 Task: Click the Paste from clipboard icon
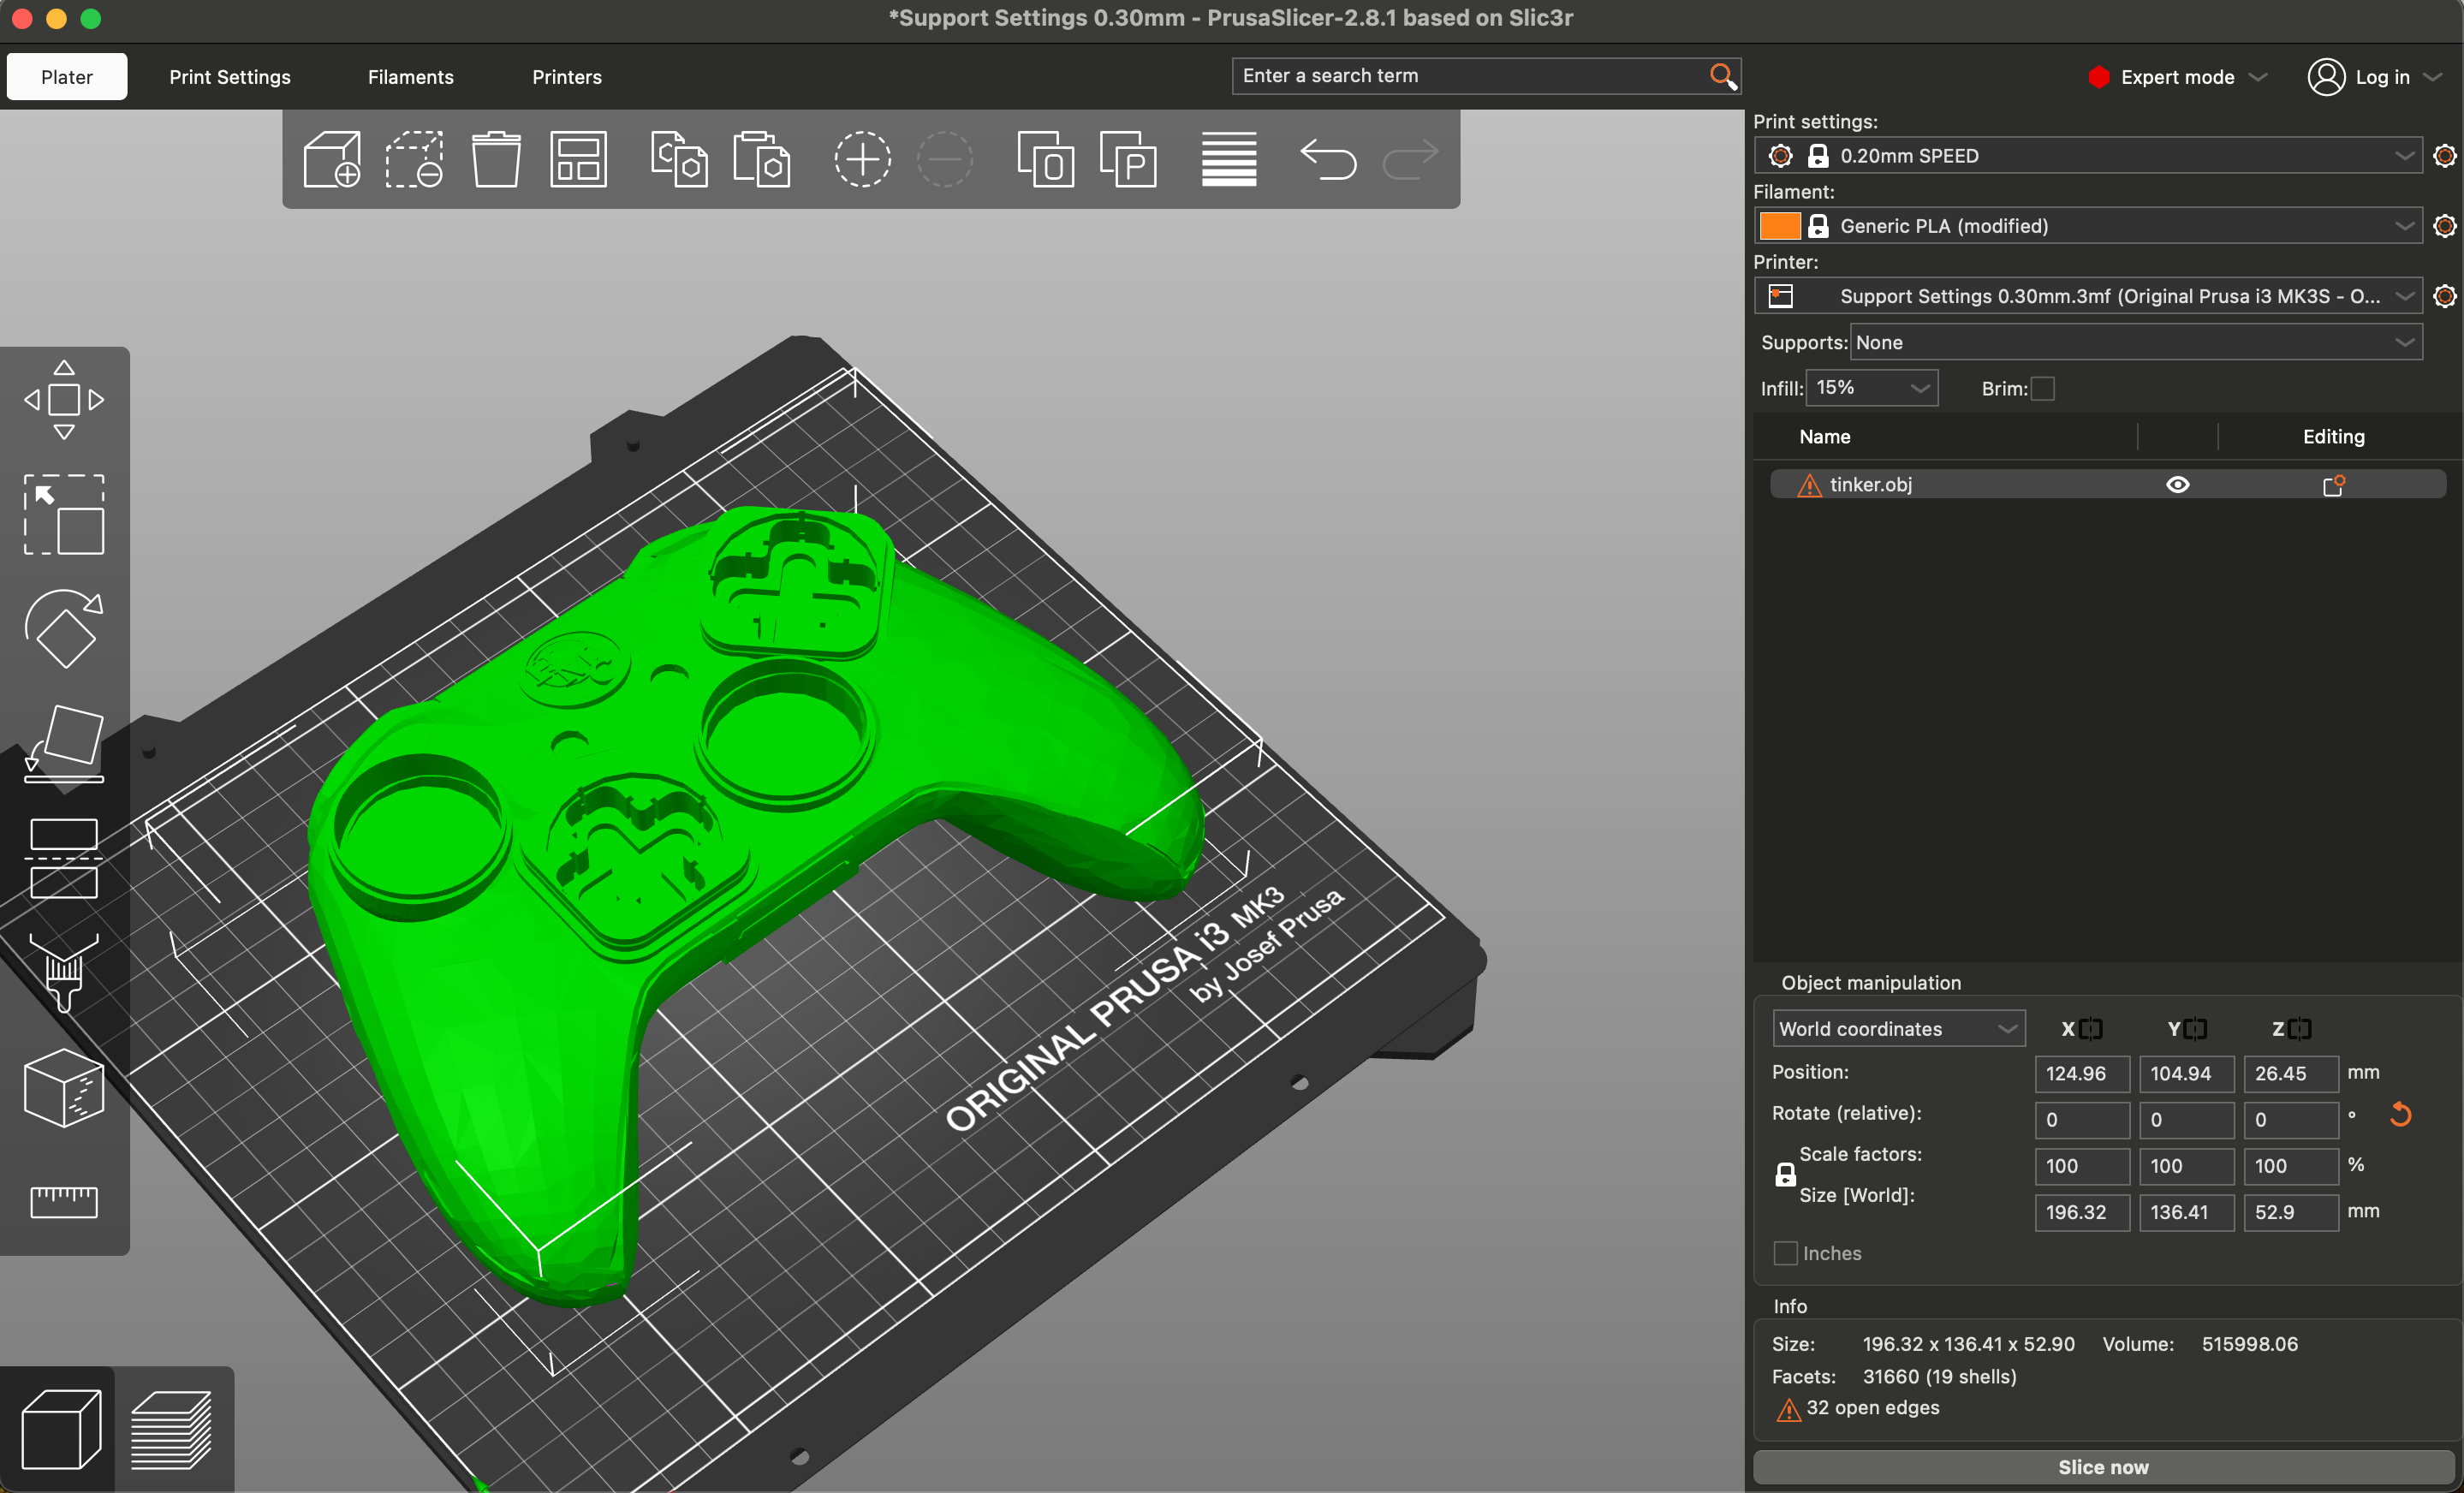pyautogui.click(x=761, y=159)
